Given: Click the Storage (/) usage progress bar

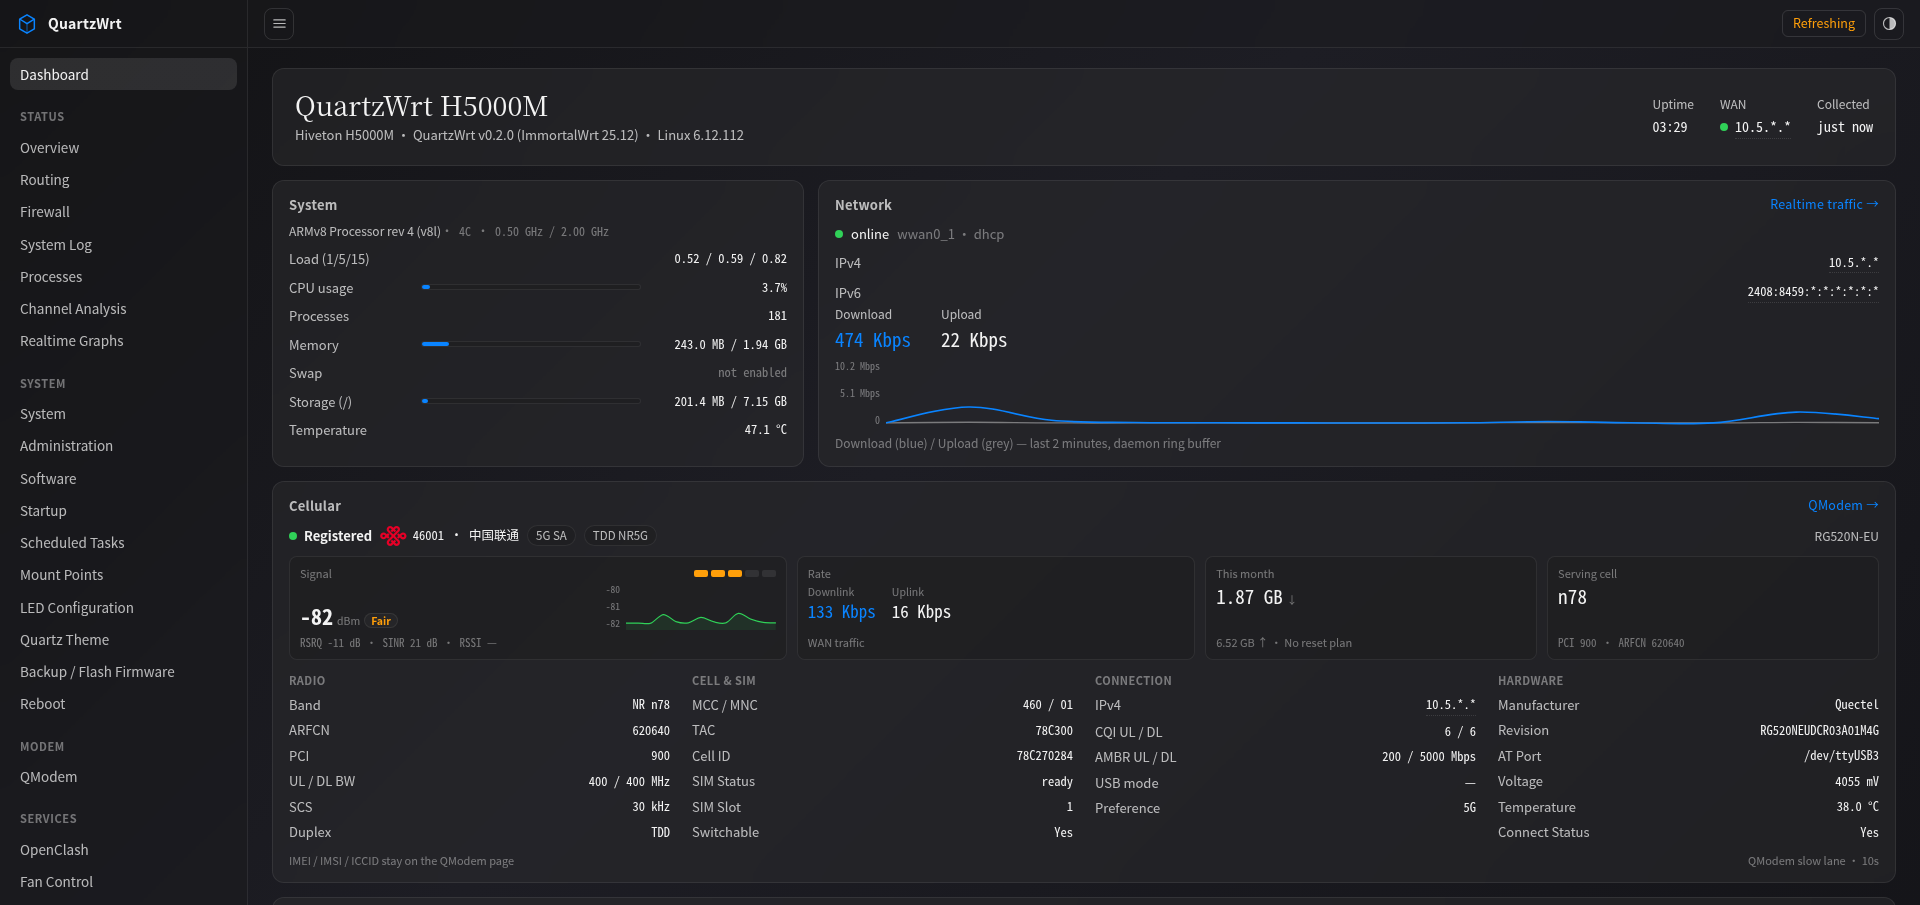Looking at the screenshot, I should (x=531, y=401).
